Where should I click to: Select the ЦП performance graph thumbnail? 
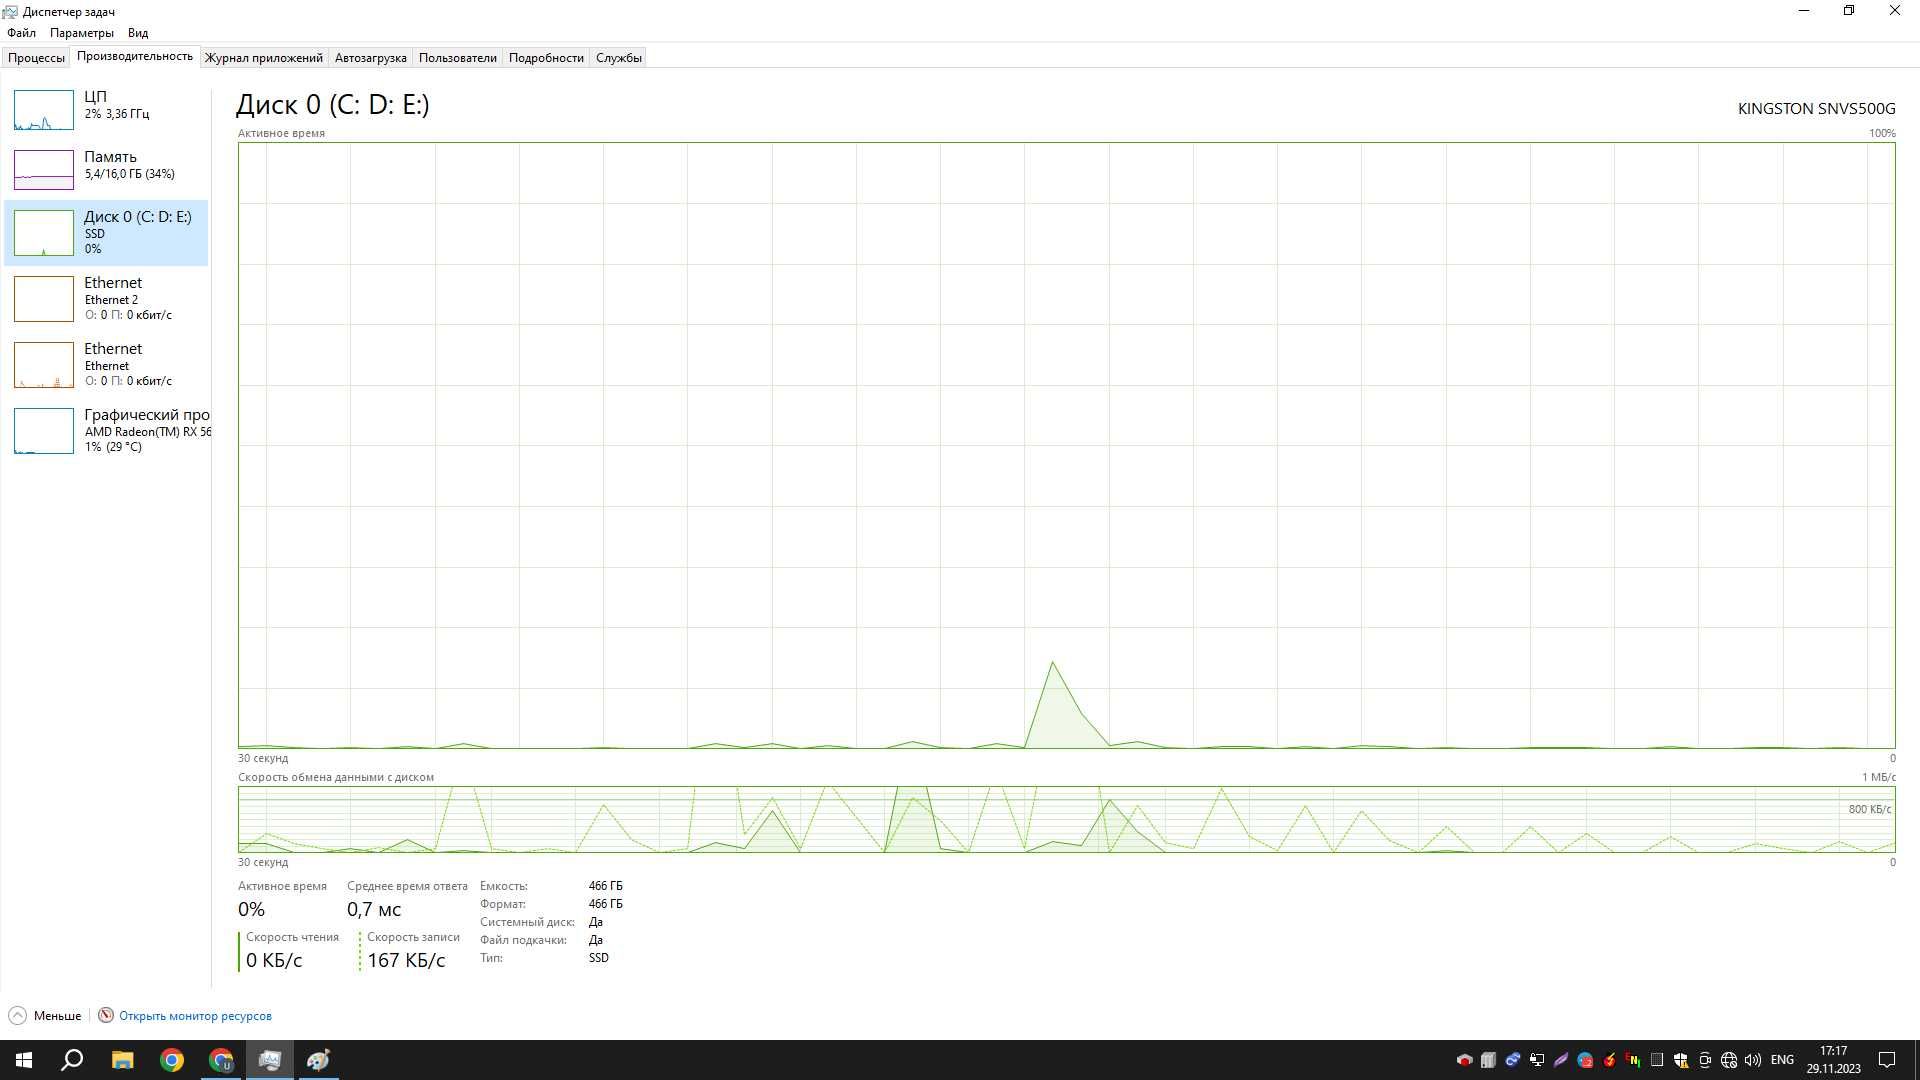[44, 110]
